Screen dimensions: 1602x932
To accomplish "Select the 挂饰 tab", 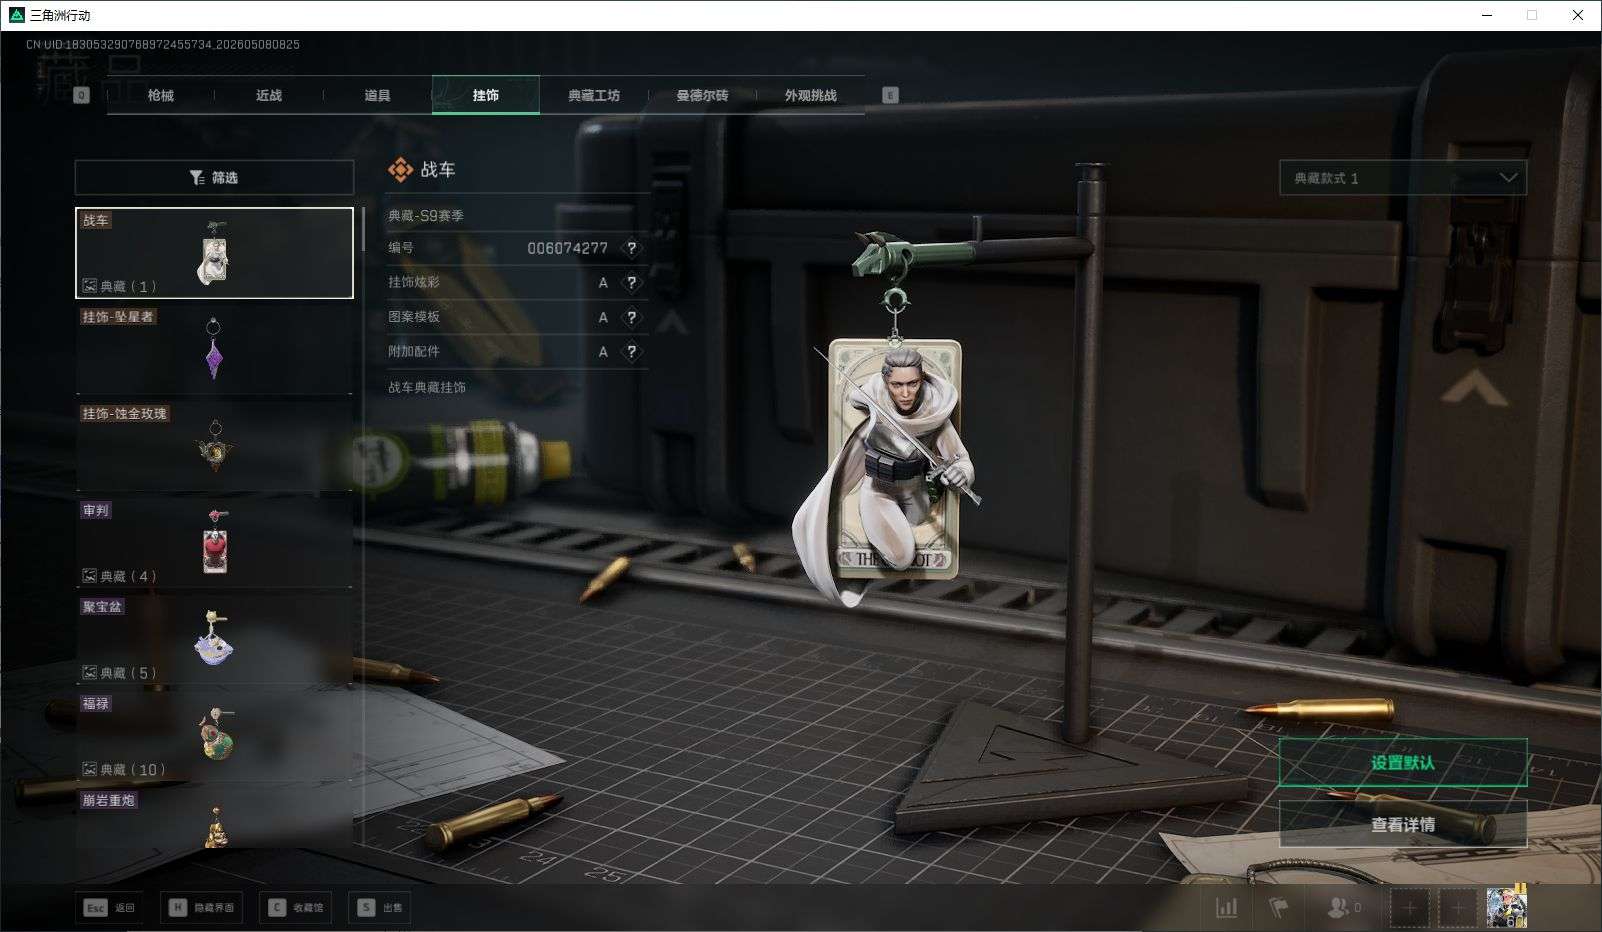I will [x=486, y=95].
